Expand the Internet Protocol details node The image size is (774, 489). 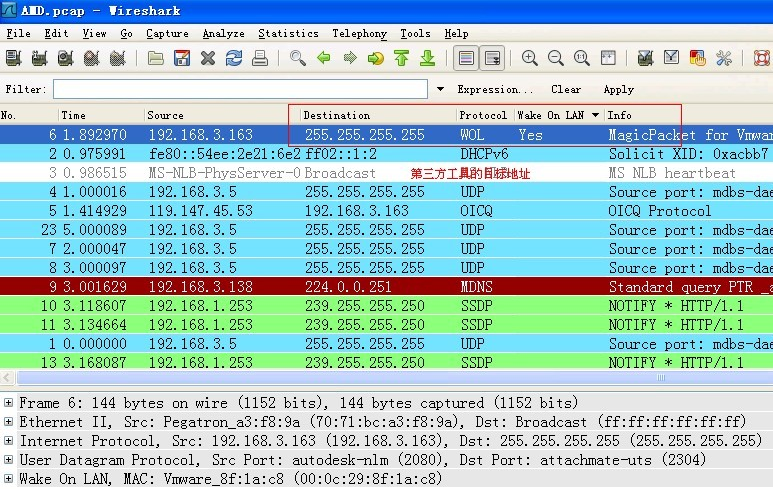pos(8,440)
